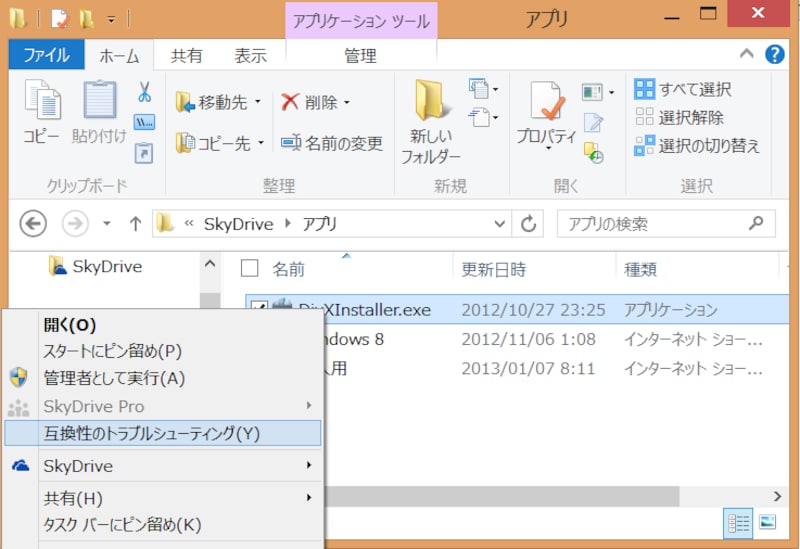This screenshot has height=549, width=800.
Task: Click the horizontal scrollbar right arrow
Action: (777, 496)
